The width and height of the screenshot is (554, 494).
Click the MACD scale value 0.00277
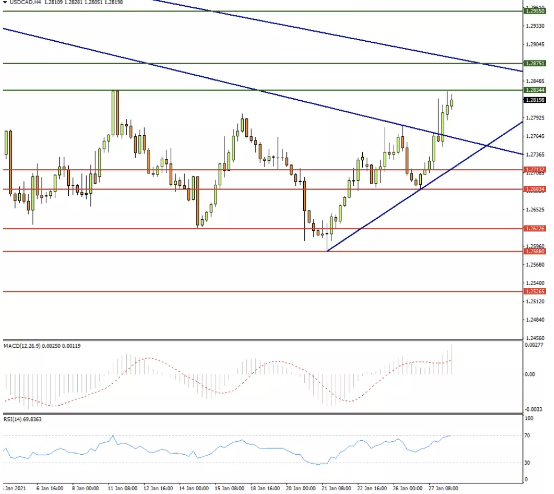533,345
